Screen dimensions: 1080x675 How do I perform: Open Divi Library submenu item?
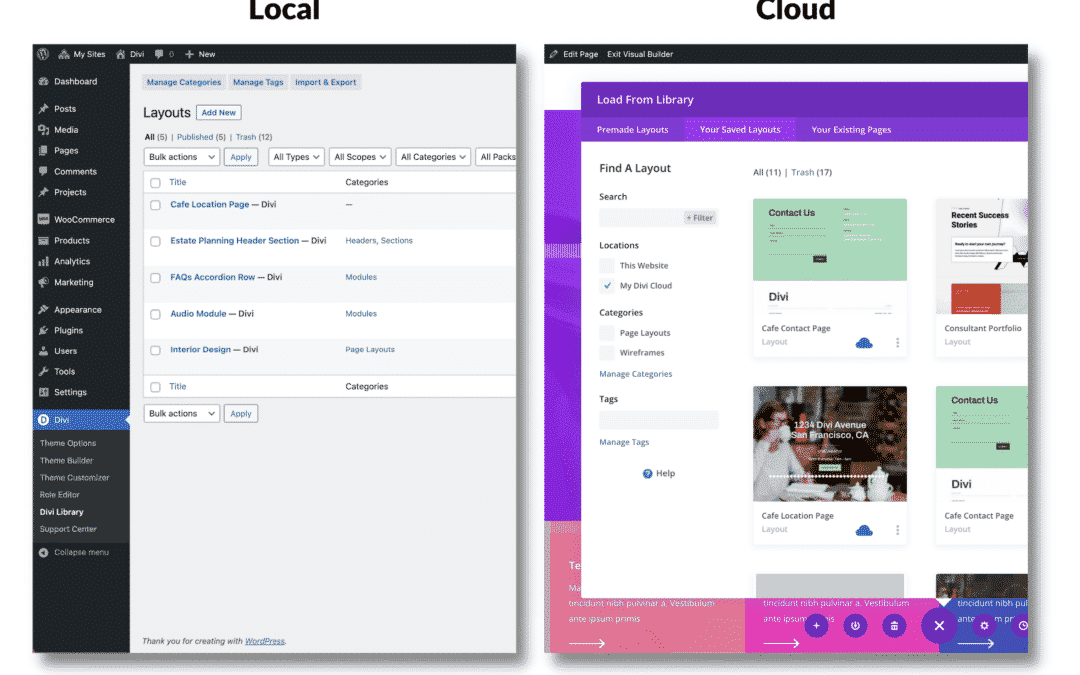coord(61,512)
